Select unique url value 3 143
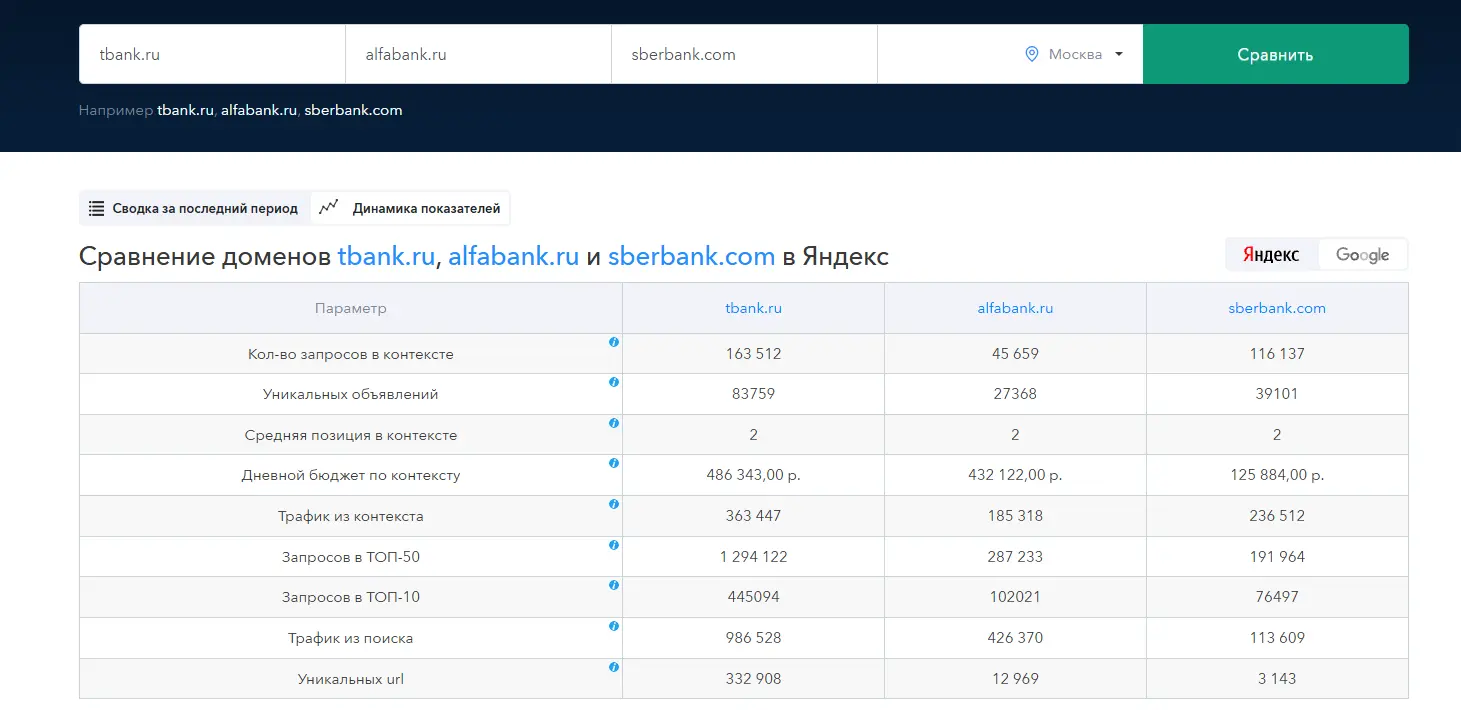This screenshot has height=710, width=1461. tap(1277, 678)
